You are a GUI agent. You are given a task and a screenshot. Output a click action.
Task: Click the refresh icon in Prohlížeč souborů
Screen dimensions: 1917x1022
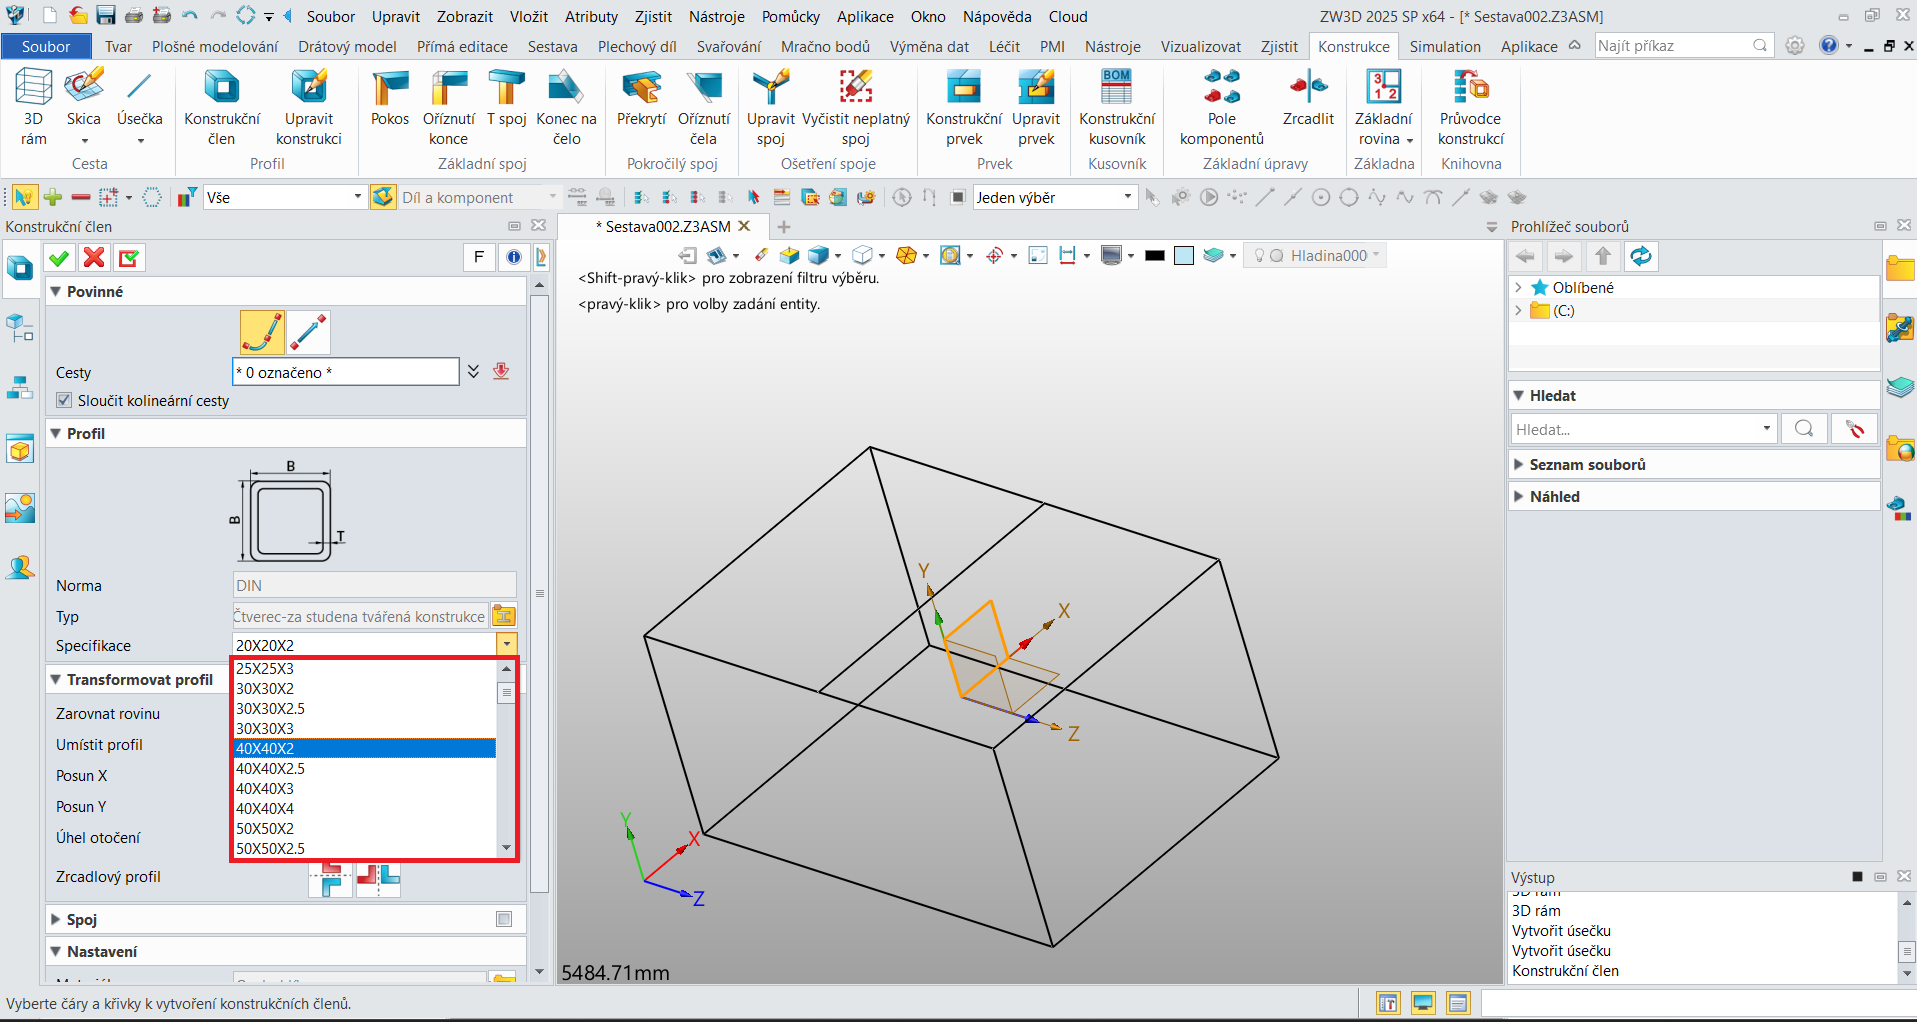[1641, 257]
